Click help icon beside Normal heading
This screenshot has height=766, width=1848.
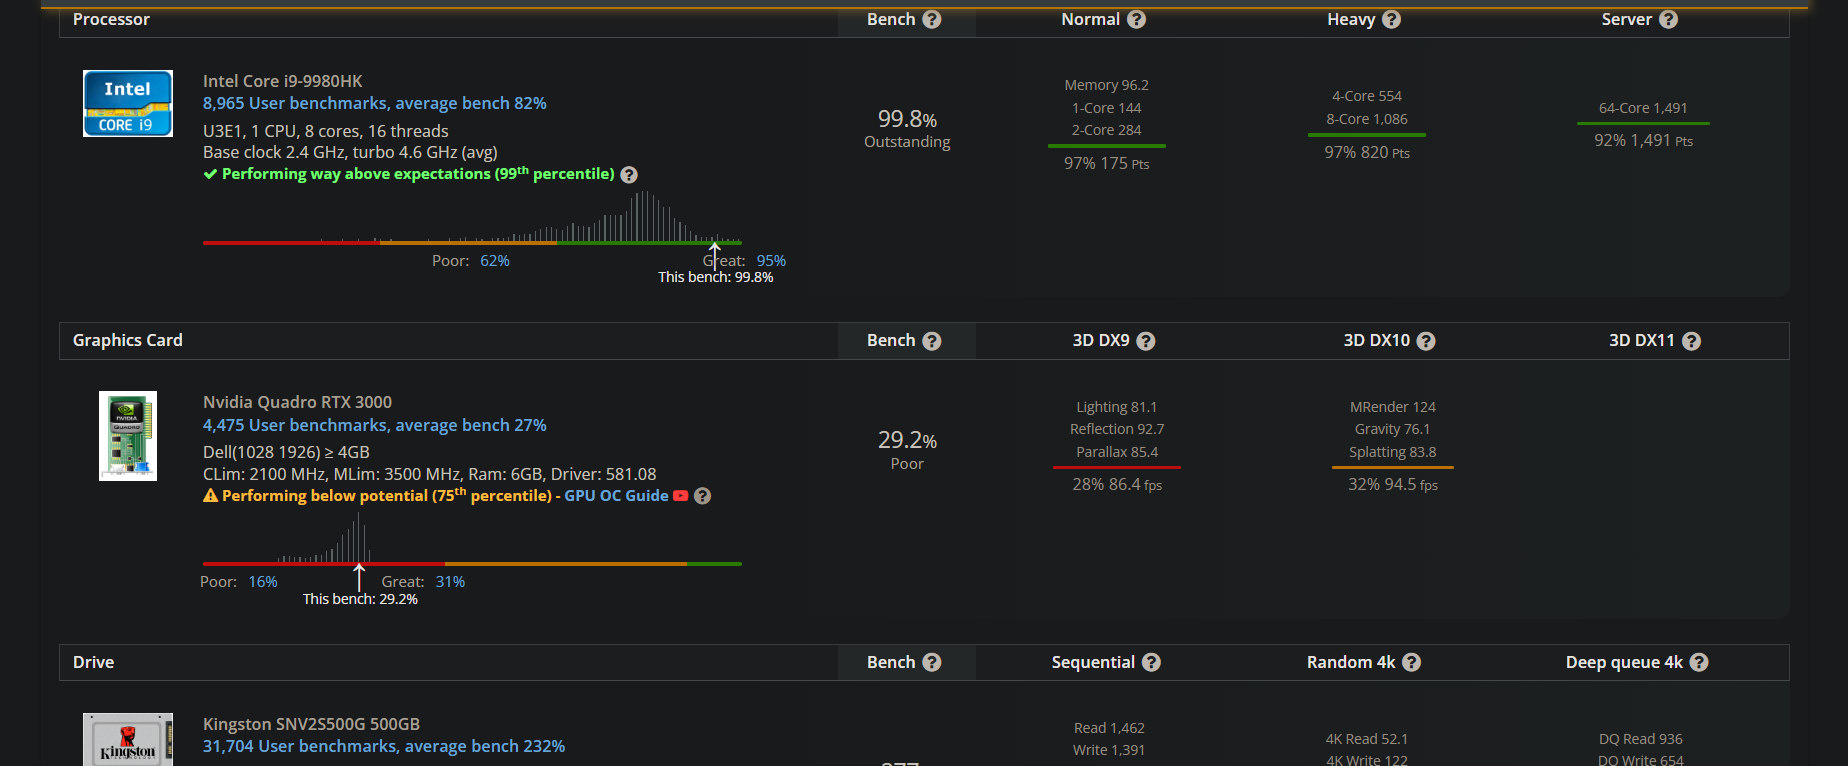[1137, 19]
